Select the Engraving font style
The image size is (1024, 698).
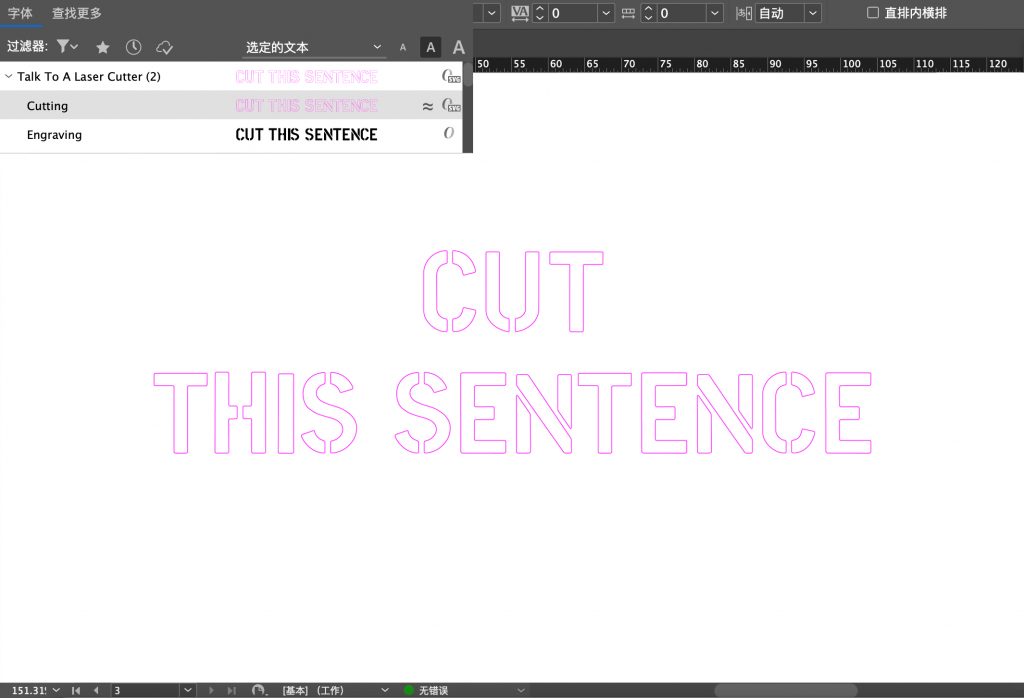pyautogui.click(x=231, y=135)
